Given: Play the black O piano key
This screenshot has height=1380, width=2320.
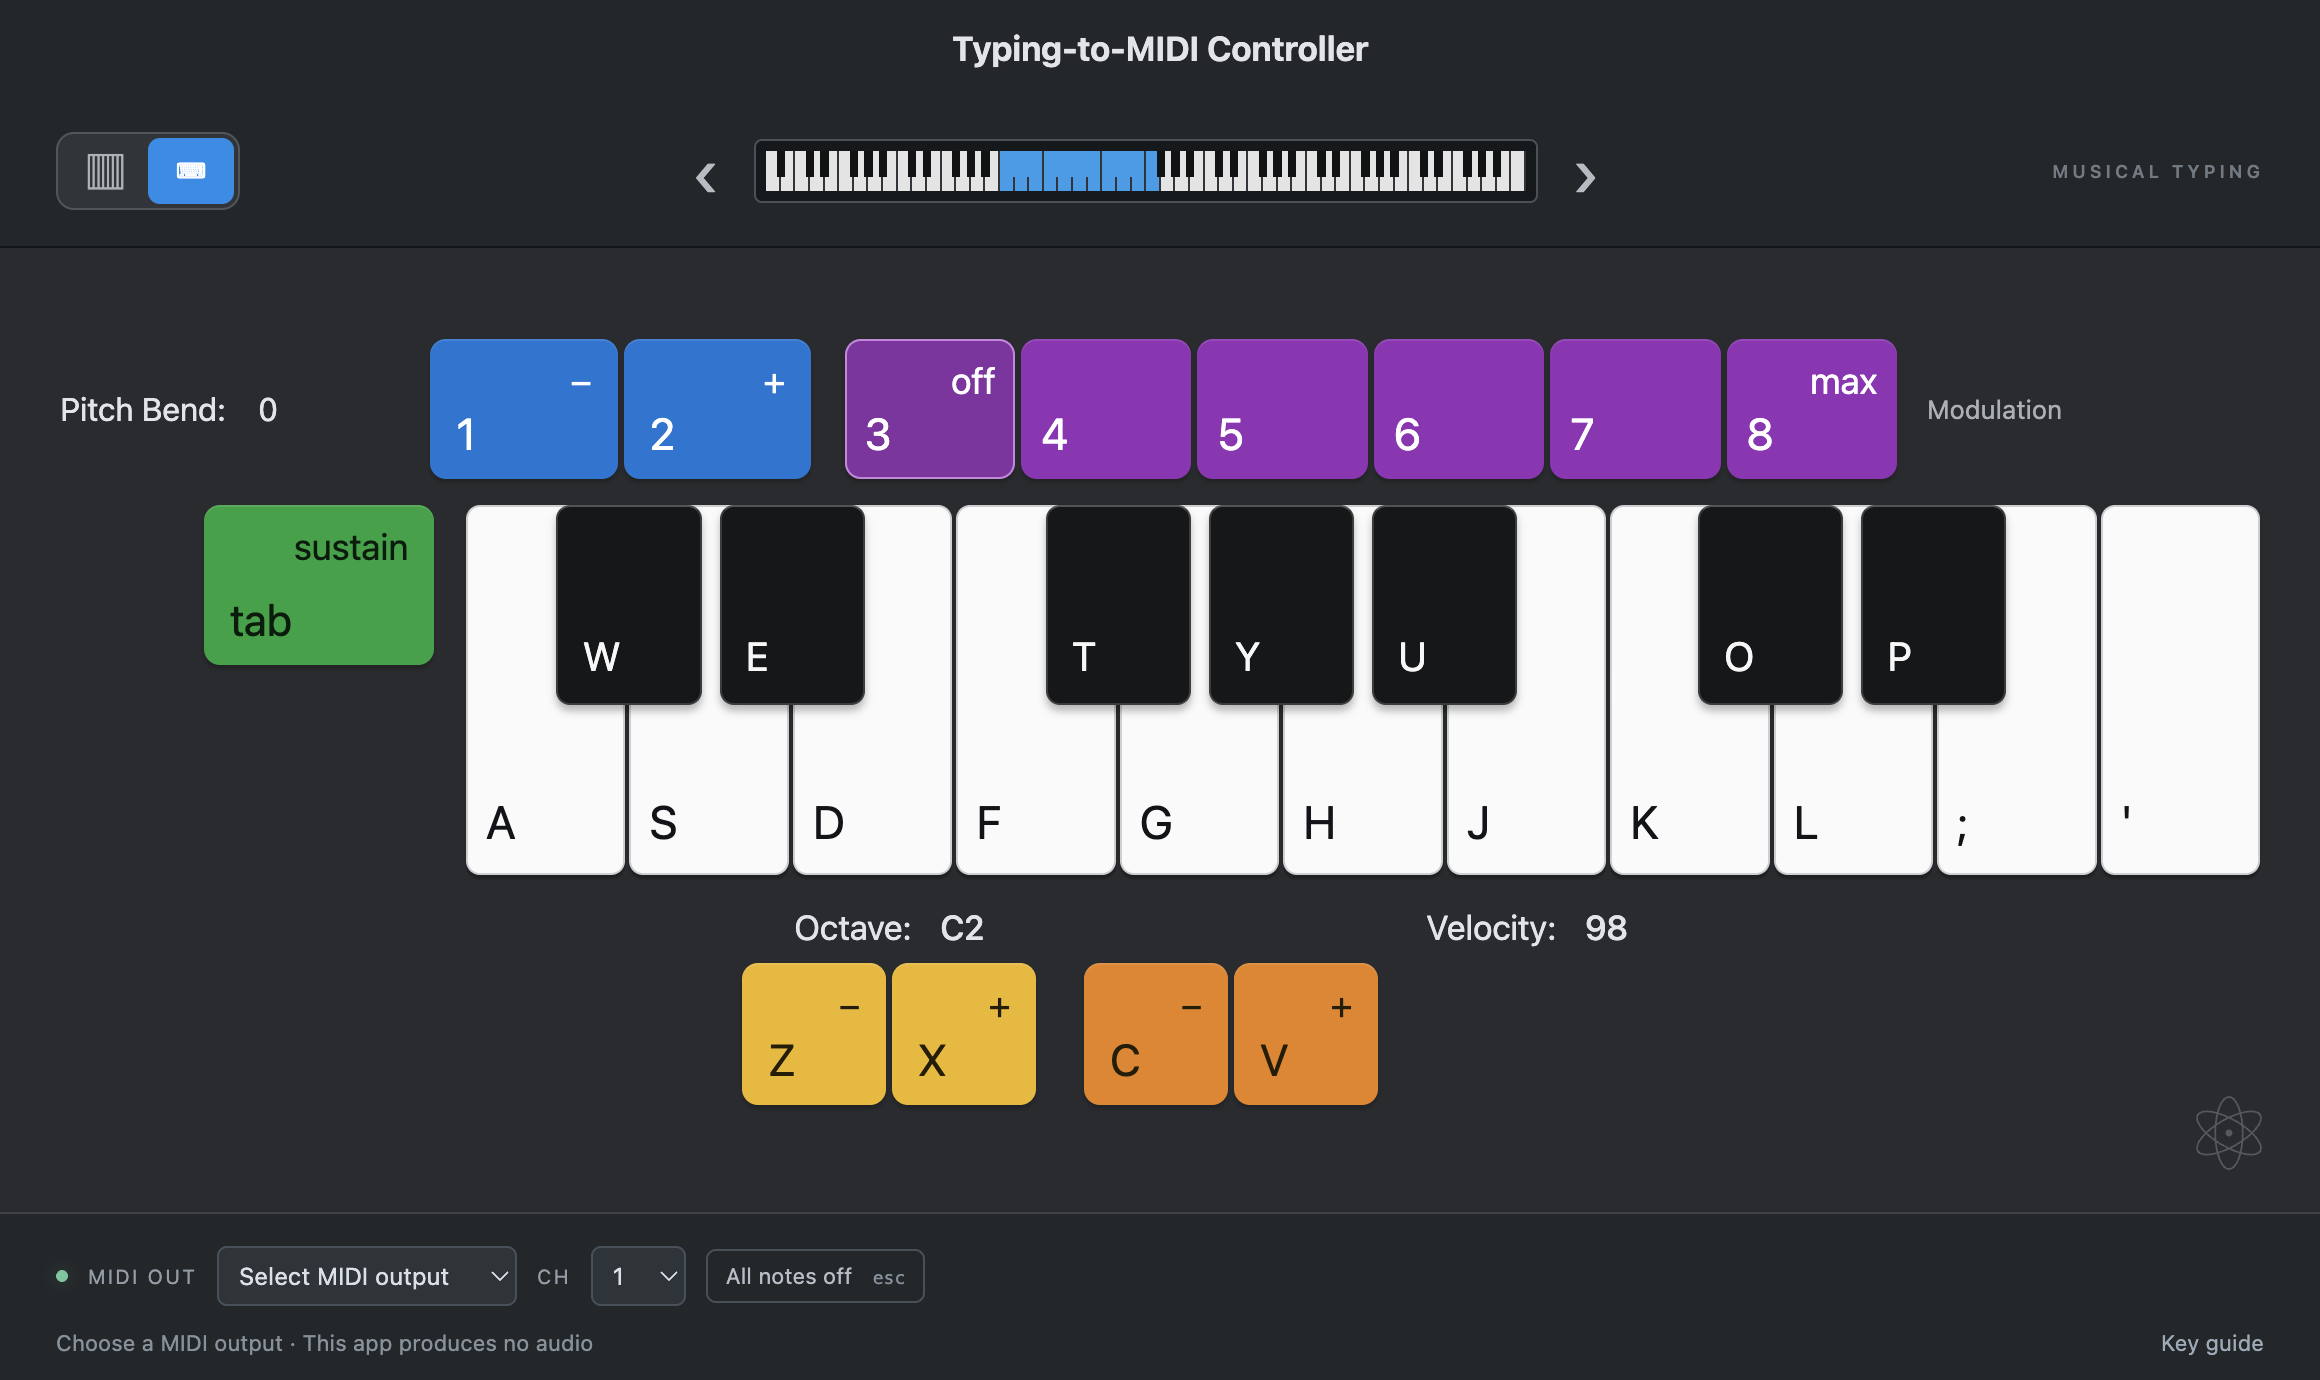Looking at the screenshot, I should [1770, 605].
